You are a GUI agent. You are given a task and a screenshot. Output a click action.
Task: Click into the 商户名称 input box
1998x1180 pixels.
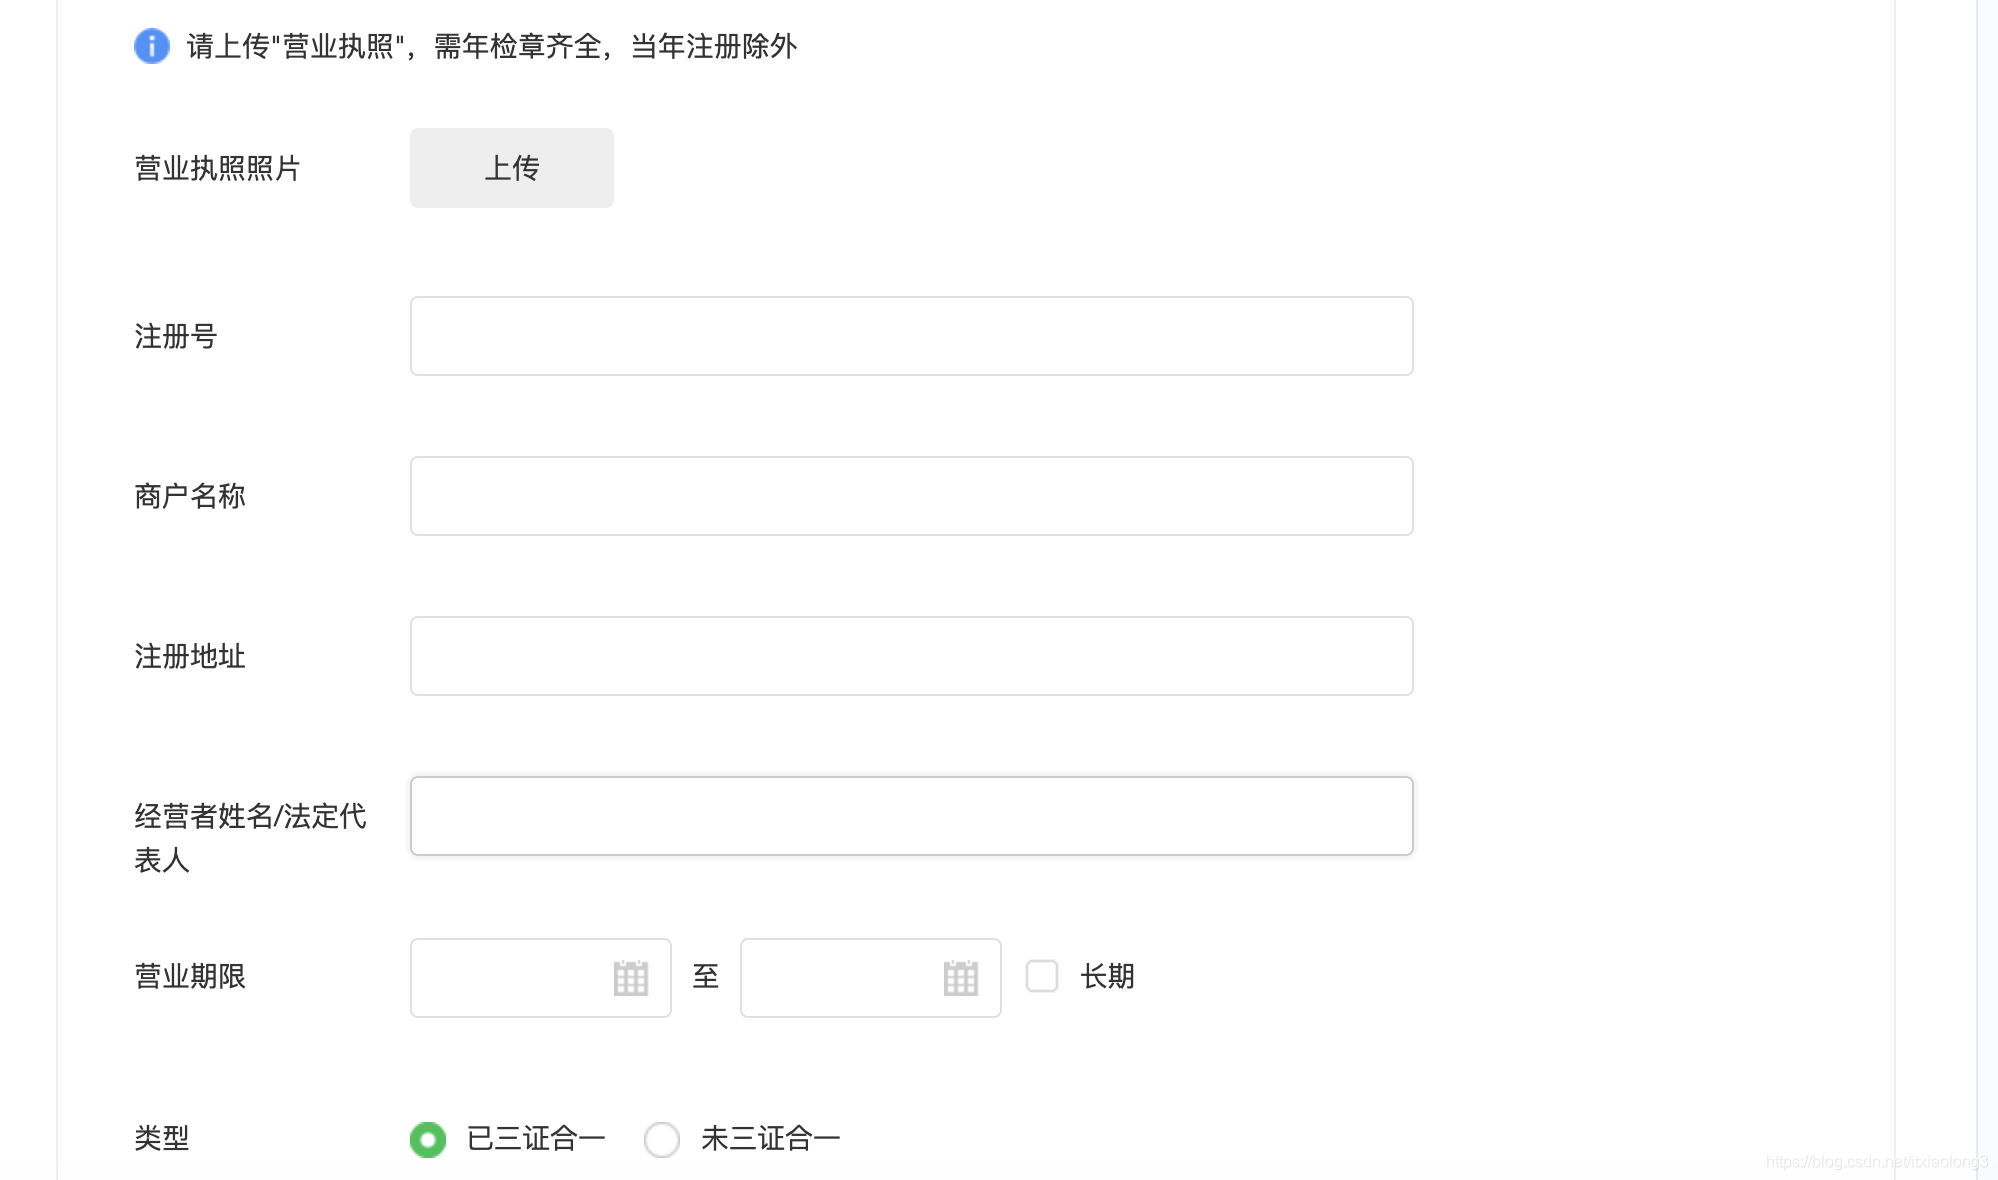click(912, 496)
